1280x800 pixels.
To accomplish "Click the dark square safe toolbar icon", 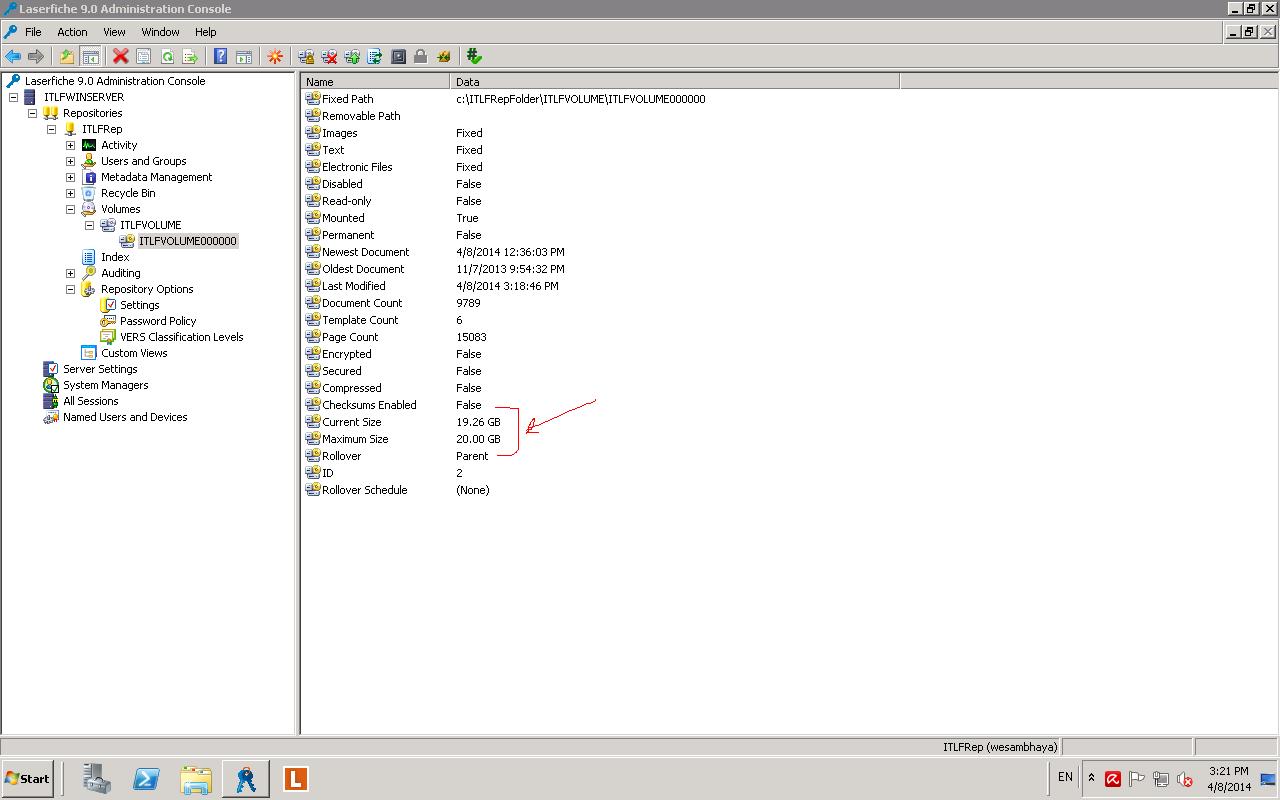I will tap(398, 57).
